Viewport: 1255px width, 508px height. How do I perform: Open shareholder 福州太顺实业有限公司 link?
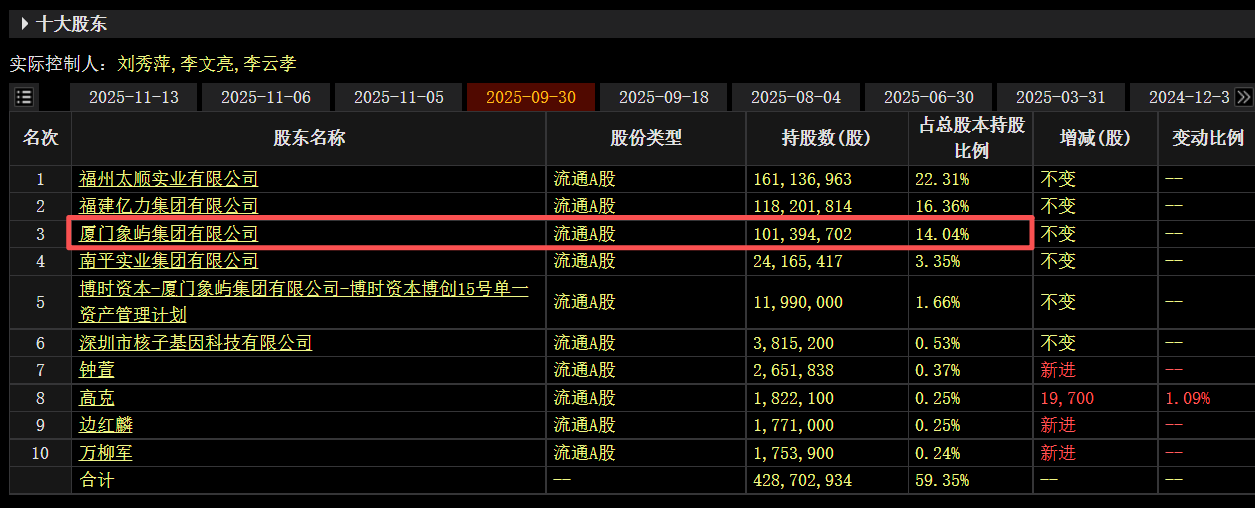tap(169, 179)
